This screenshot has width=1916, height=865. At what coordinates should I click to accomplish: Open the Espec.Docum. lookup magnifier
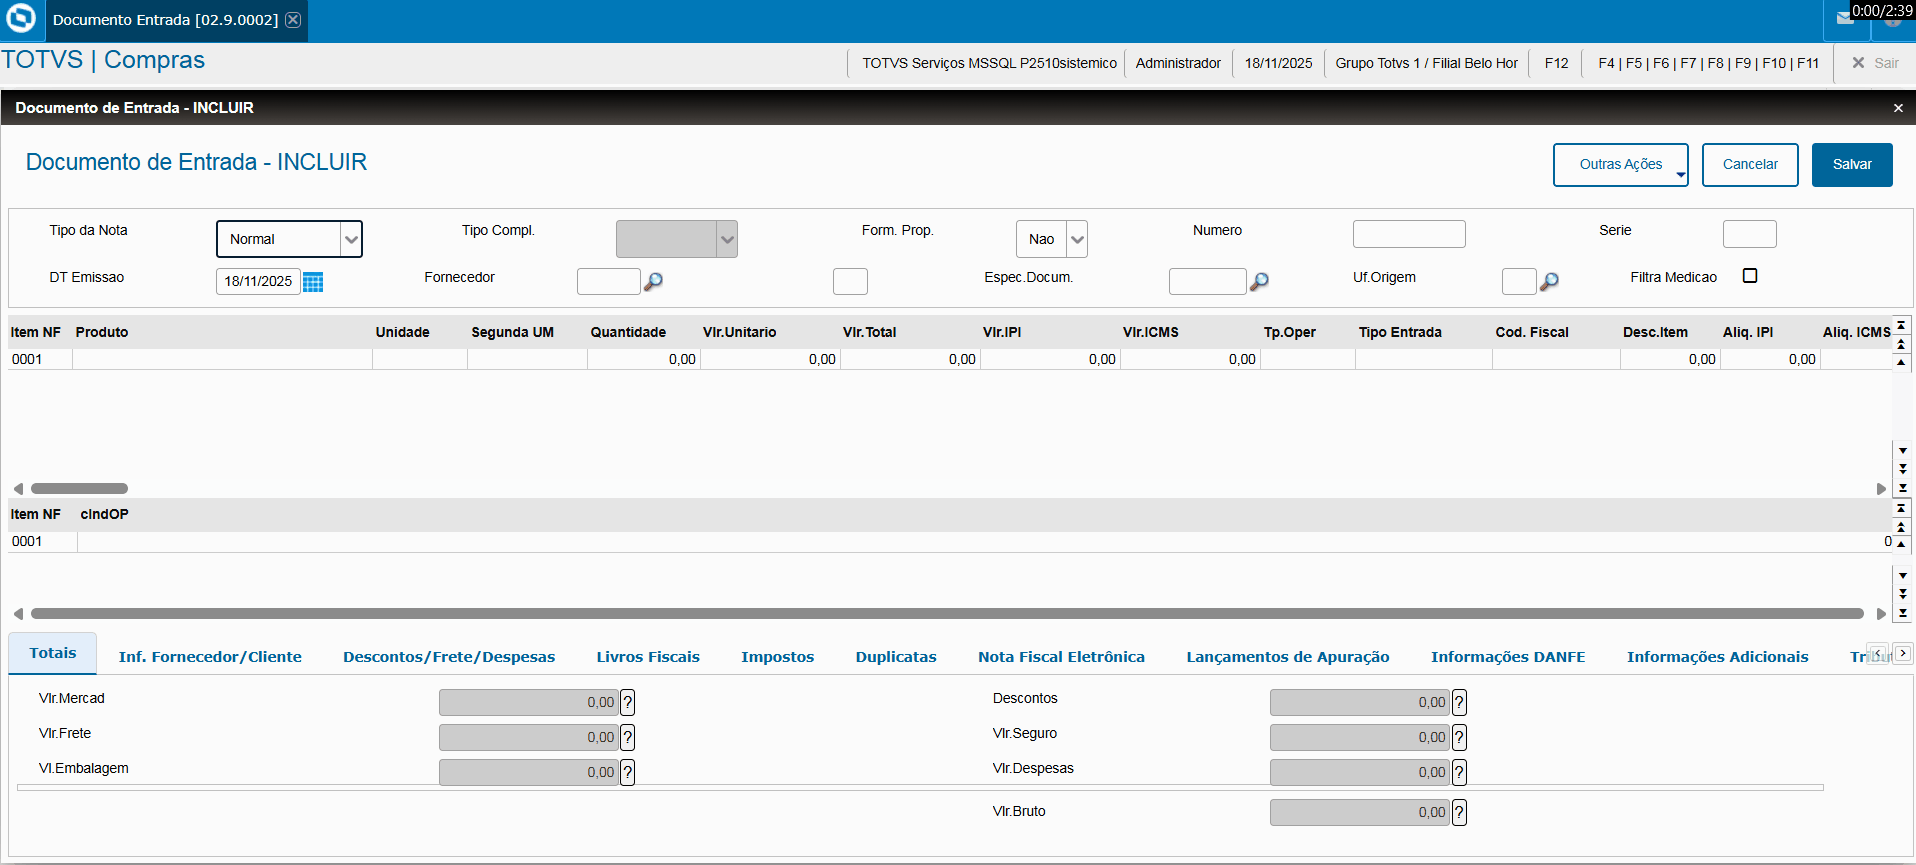1259,282
